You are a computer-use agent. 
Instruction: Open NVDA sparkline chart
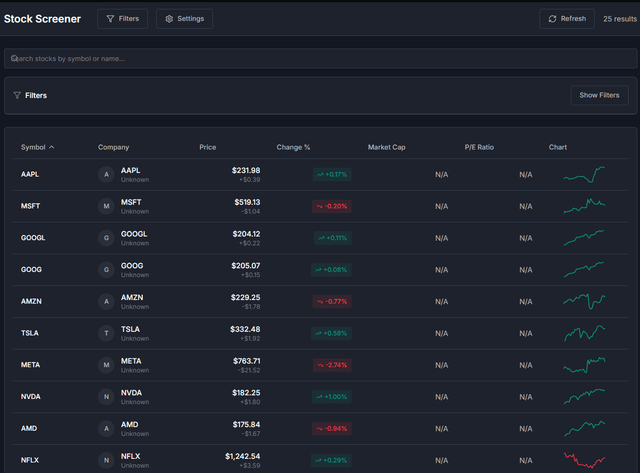(x=584, y=397)
